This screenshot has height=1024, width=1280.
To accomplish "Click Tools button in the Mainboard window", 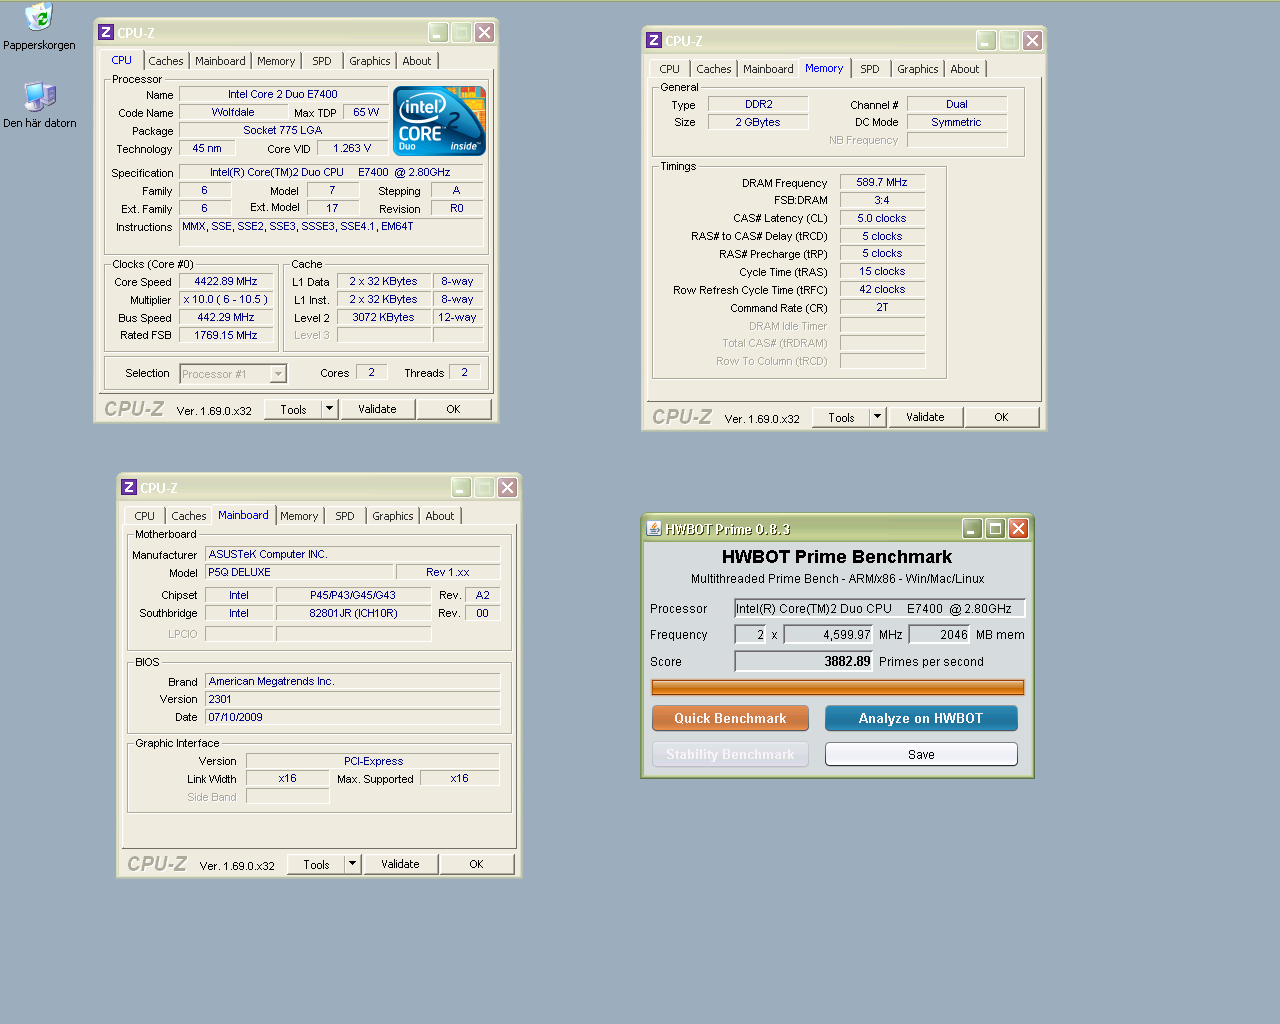I will point(317,864).
